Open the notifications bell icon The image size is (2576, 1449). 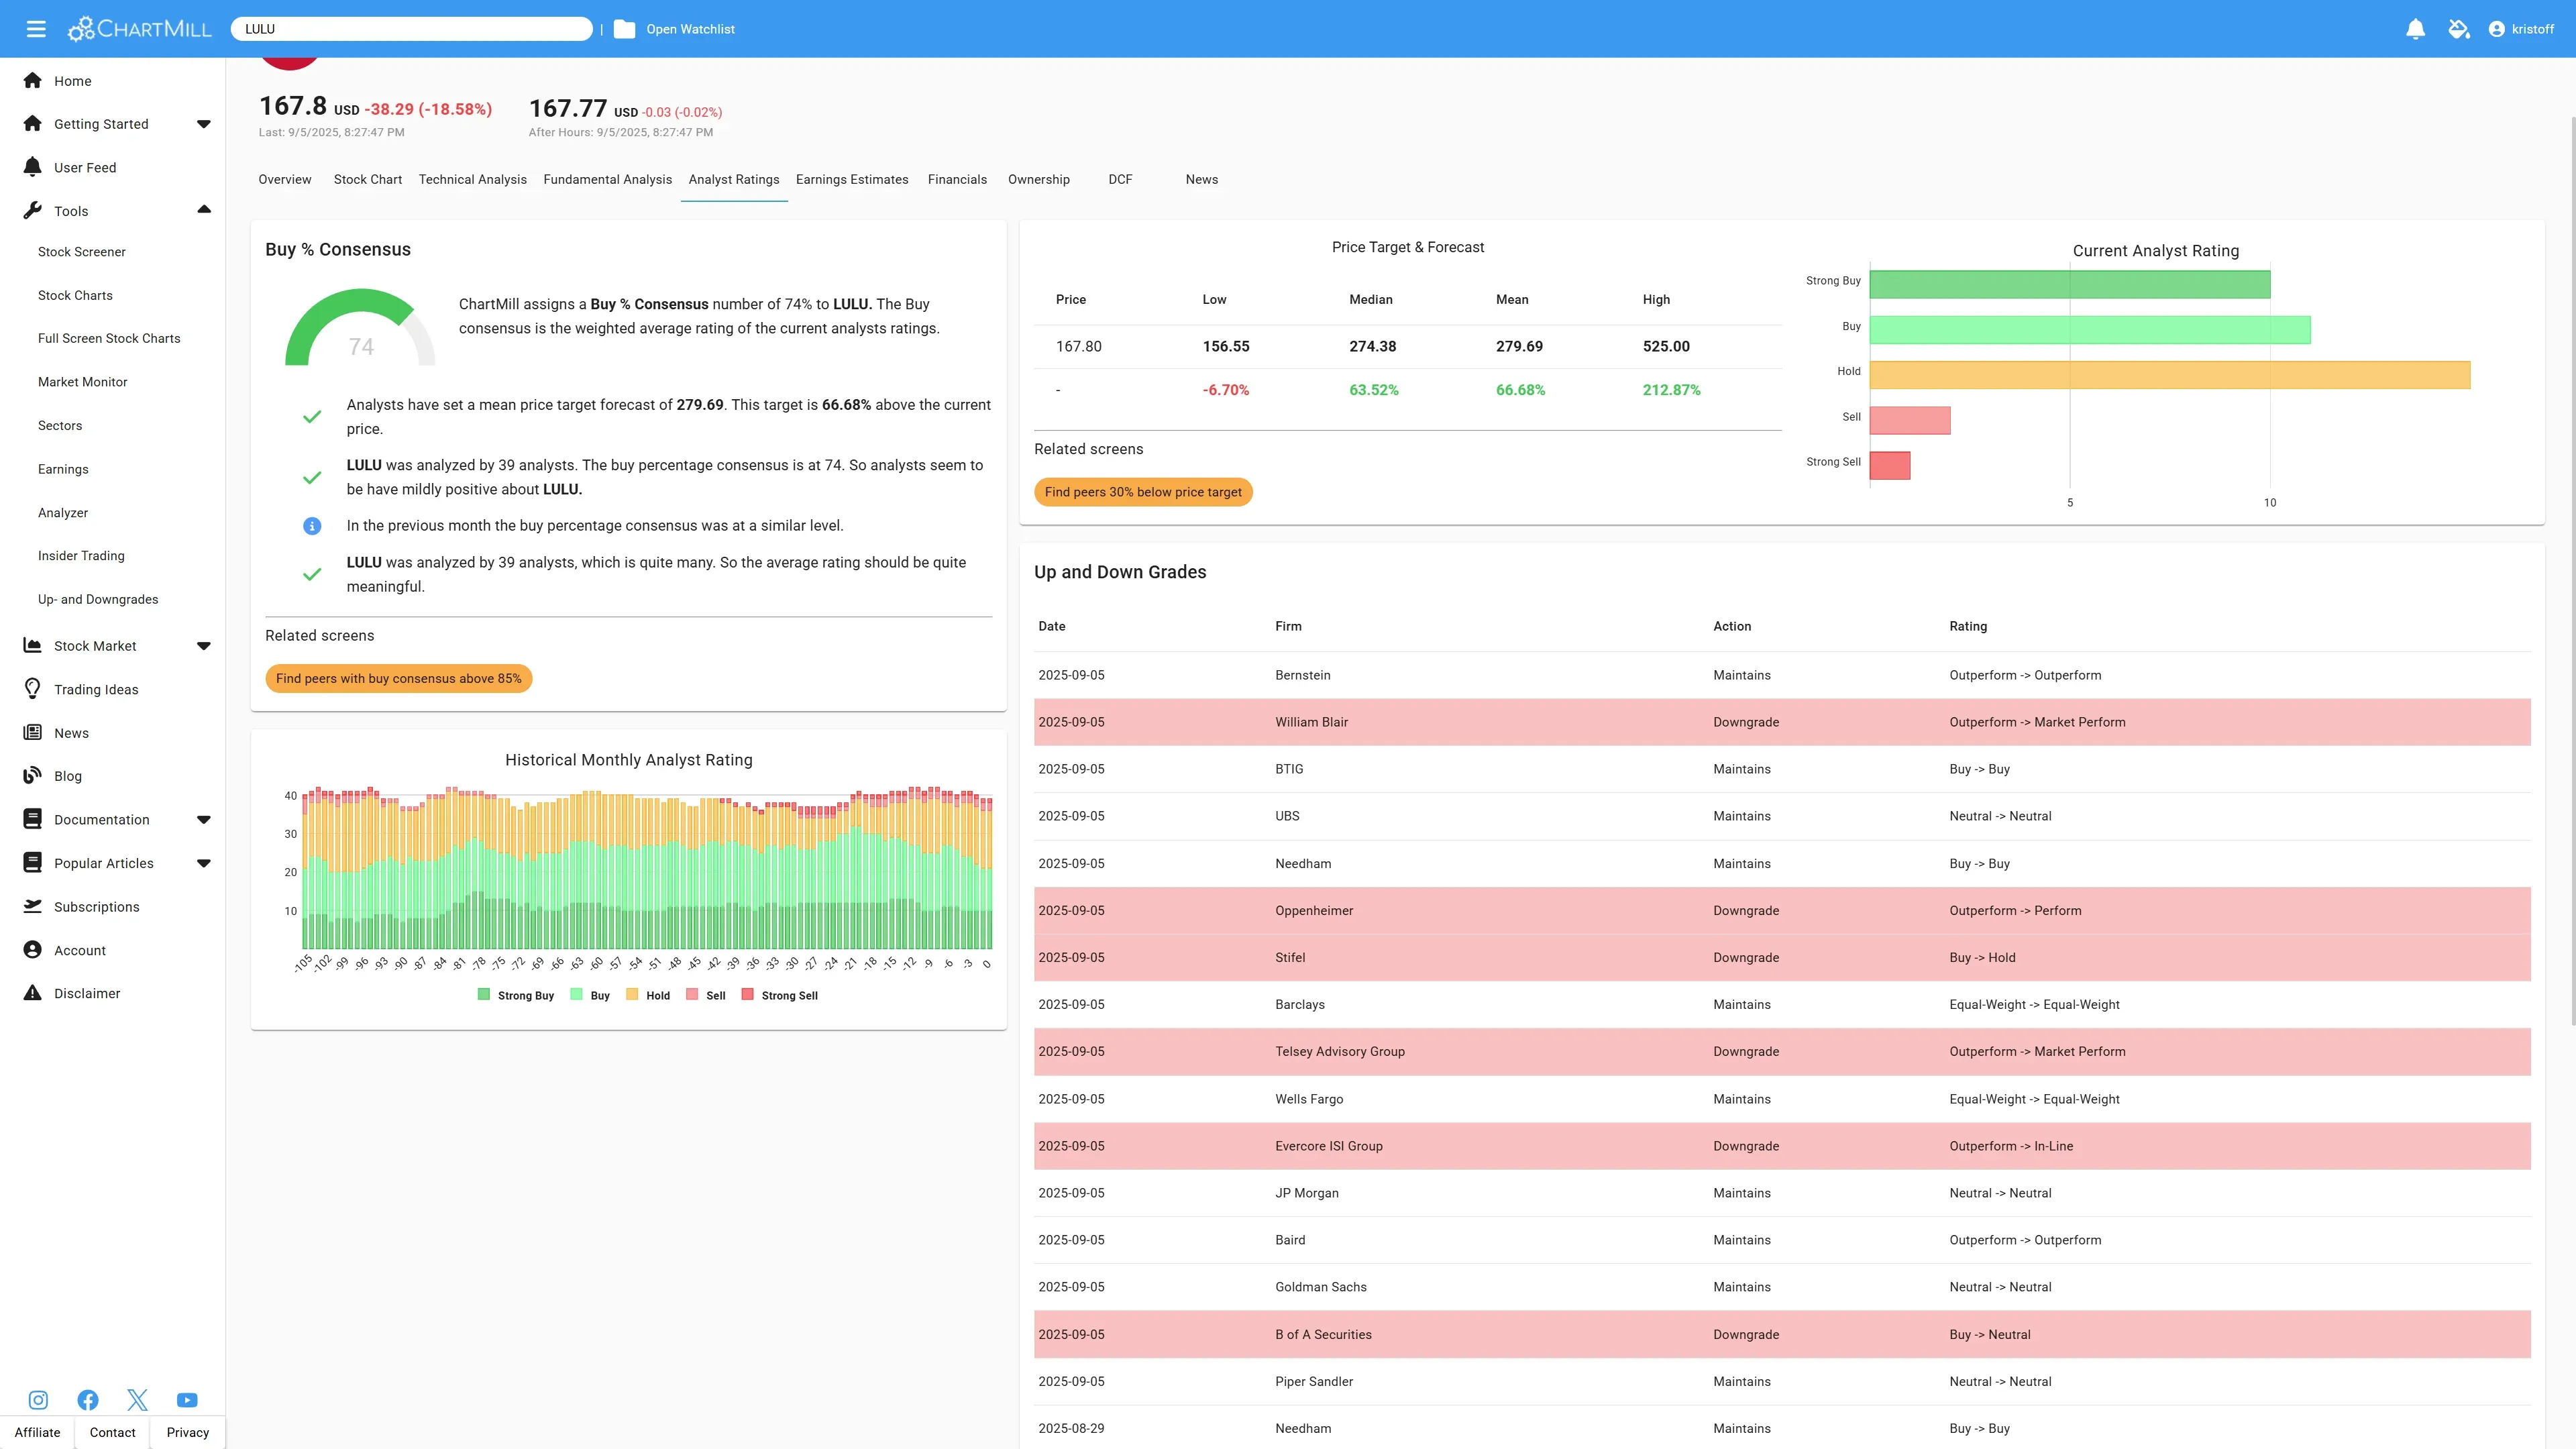coord(2415,29)
